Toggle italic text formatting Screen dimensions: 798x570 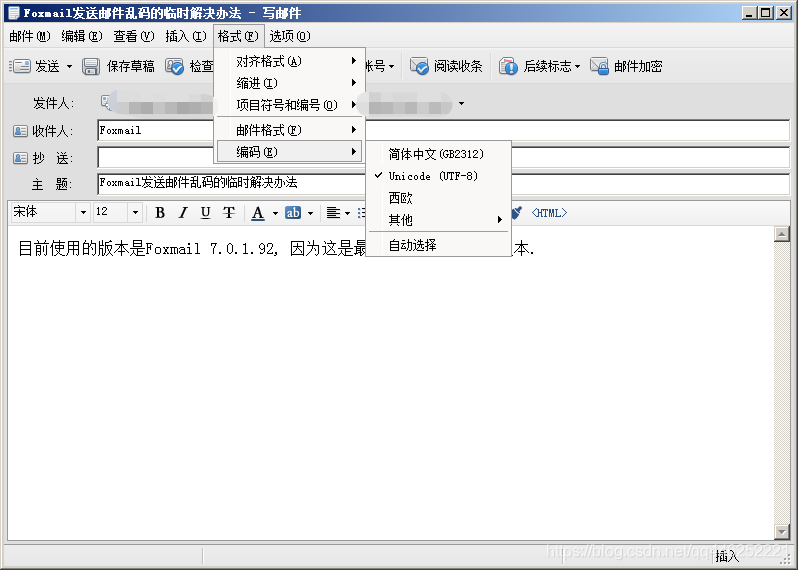pyautogui.click(x=182, y=213)
